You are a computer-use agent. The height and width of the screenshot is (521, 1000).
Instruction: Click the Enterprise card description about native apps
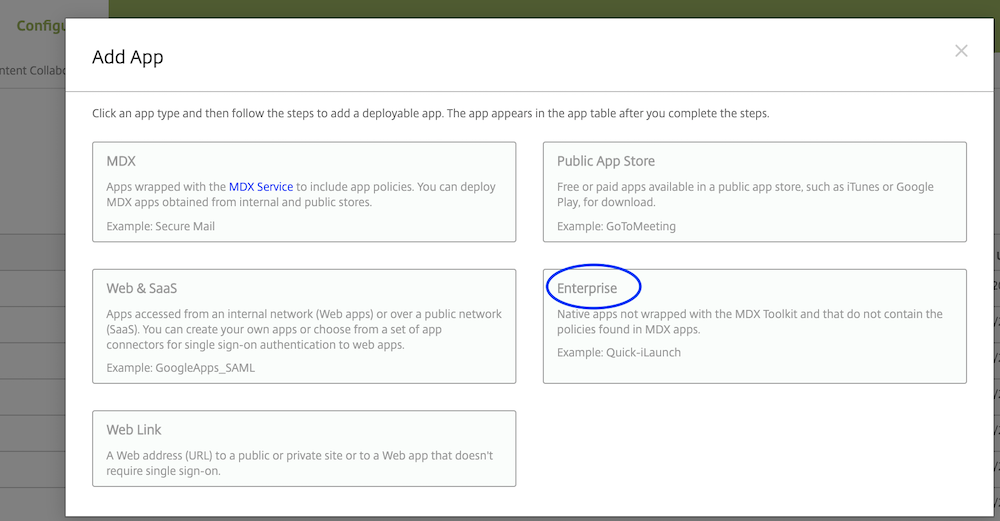(x=749, y=321)
